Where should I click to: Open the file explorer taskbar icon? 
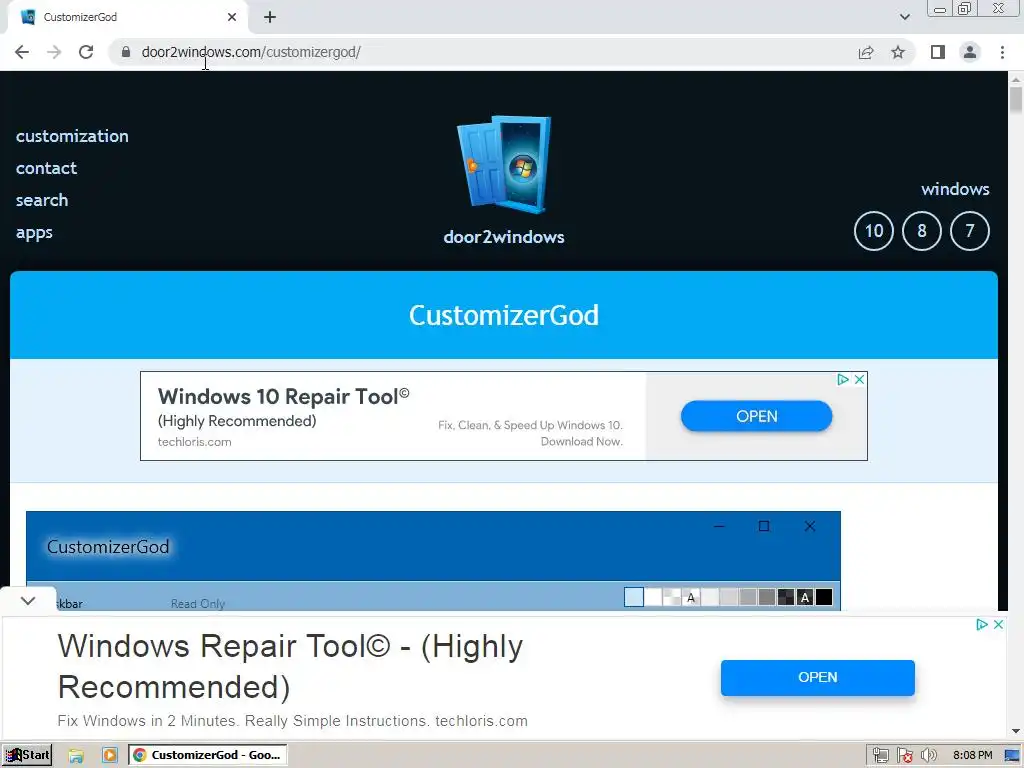coord(76,756)
